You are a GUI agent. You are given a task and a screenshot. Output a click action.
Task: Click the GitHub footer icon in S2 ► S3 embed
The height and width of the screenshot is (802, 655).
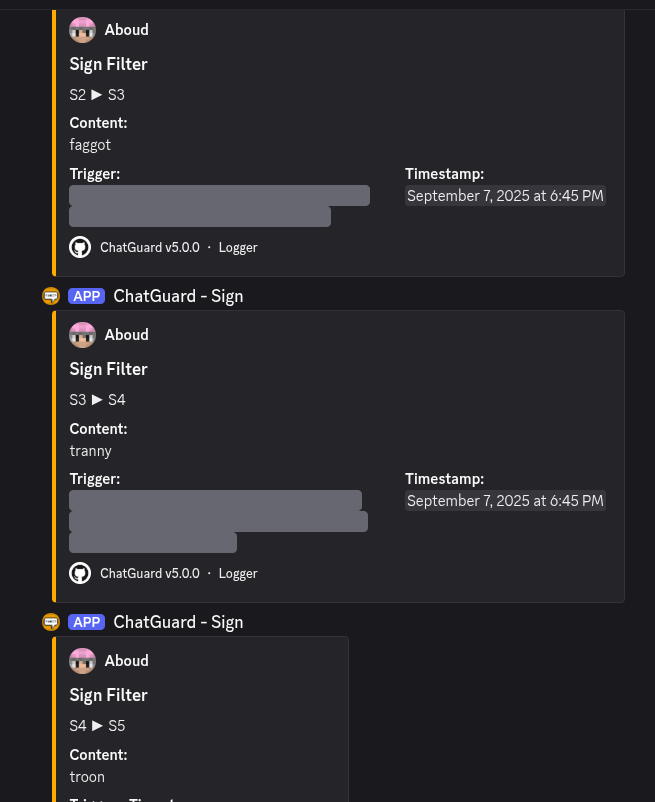tap(80, 247)
